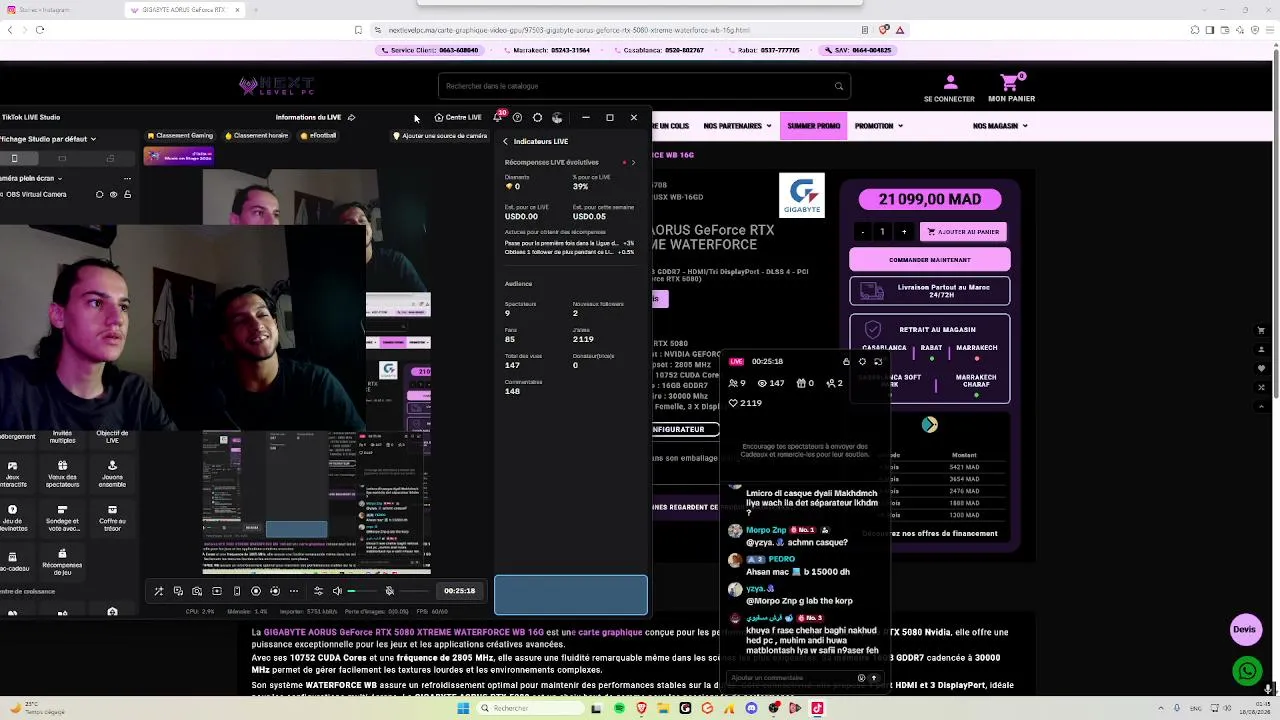Viewport: 1280px width, 720px height.
Task: Click the catalogue search magnifier icon
Action: (839, 86)
